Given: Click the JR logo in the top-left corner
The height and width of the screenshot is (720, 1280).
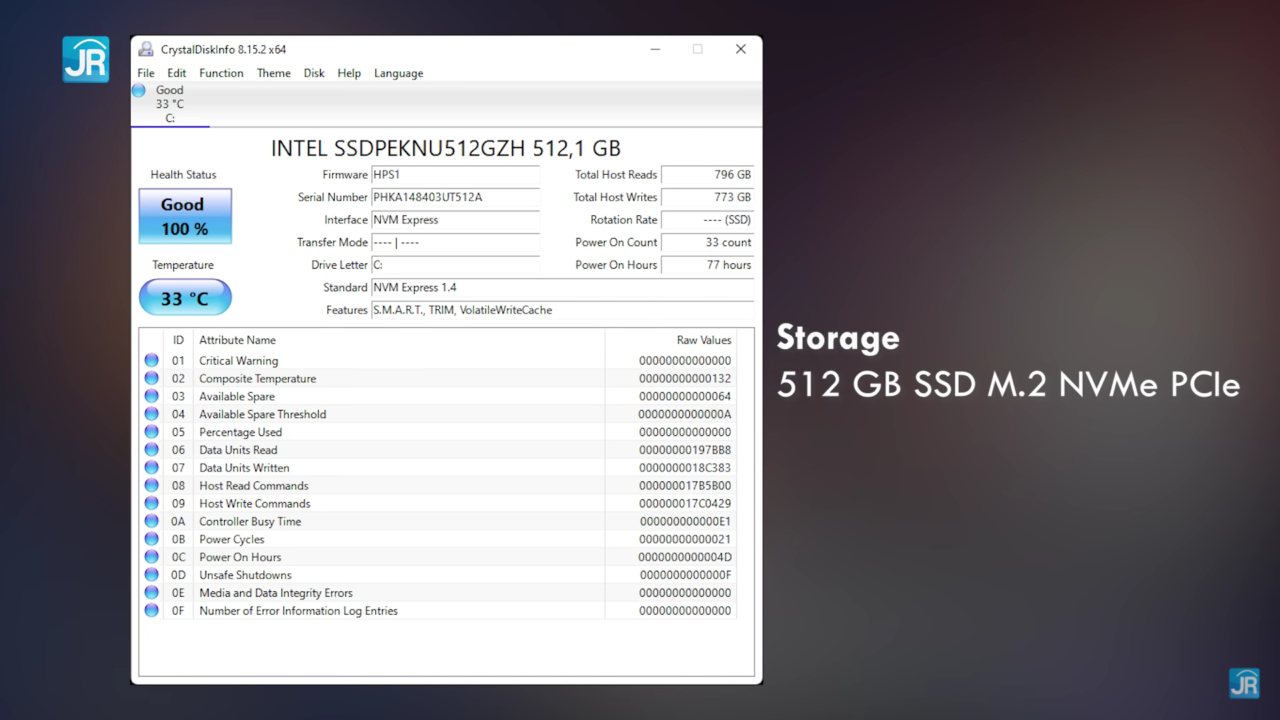Looking at the screenshot, I should (85, 59).
